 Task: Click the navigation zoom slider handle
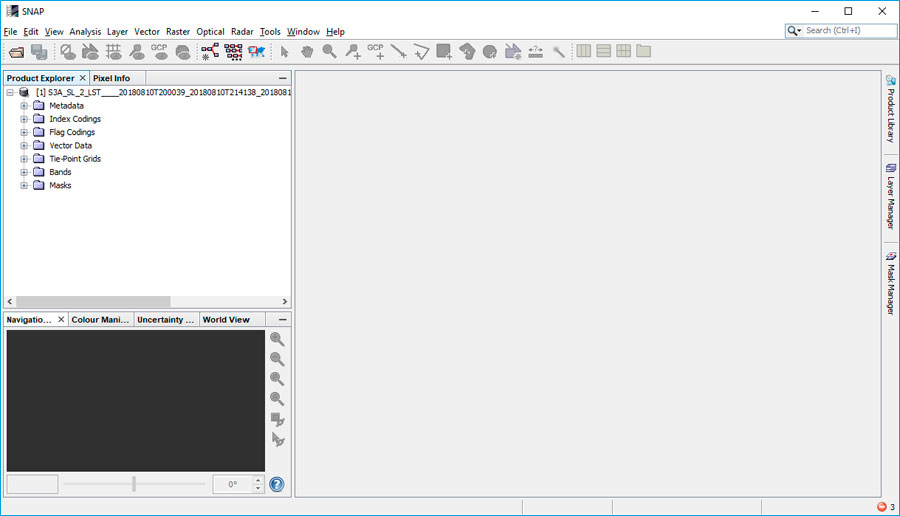(x=134, y=484)
